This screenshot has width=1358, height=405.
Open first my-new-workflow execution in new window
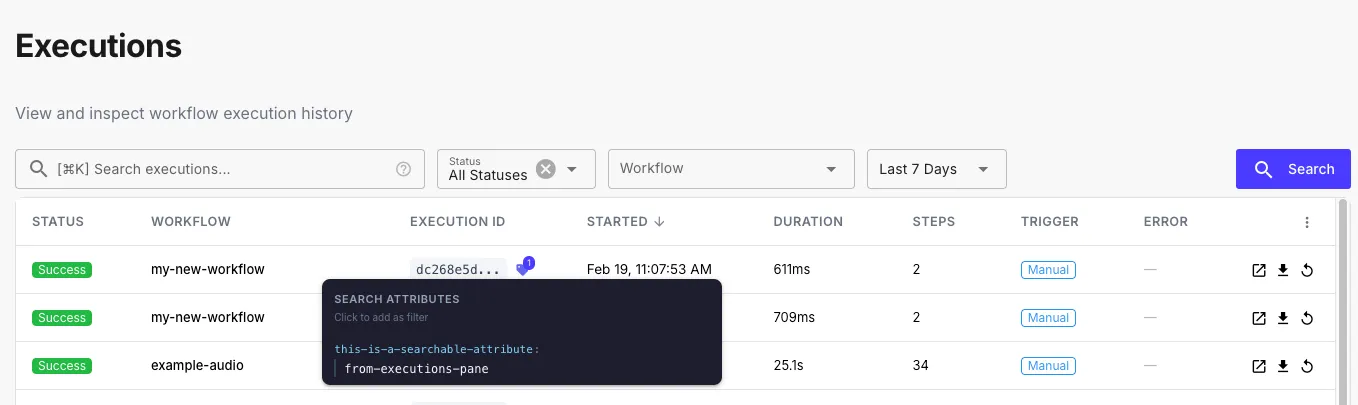pos(1259,270)
